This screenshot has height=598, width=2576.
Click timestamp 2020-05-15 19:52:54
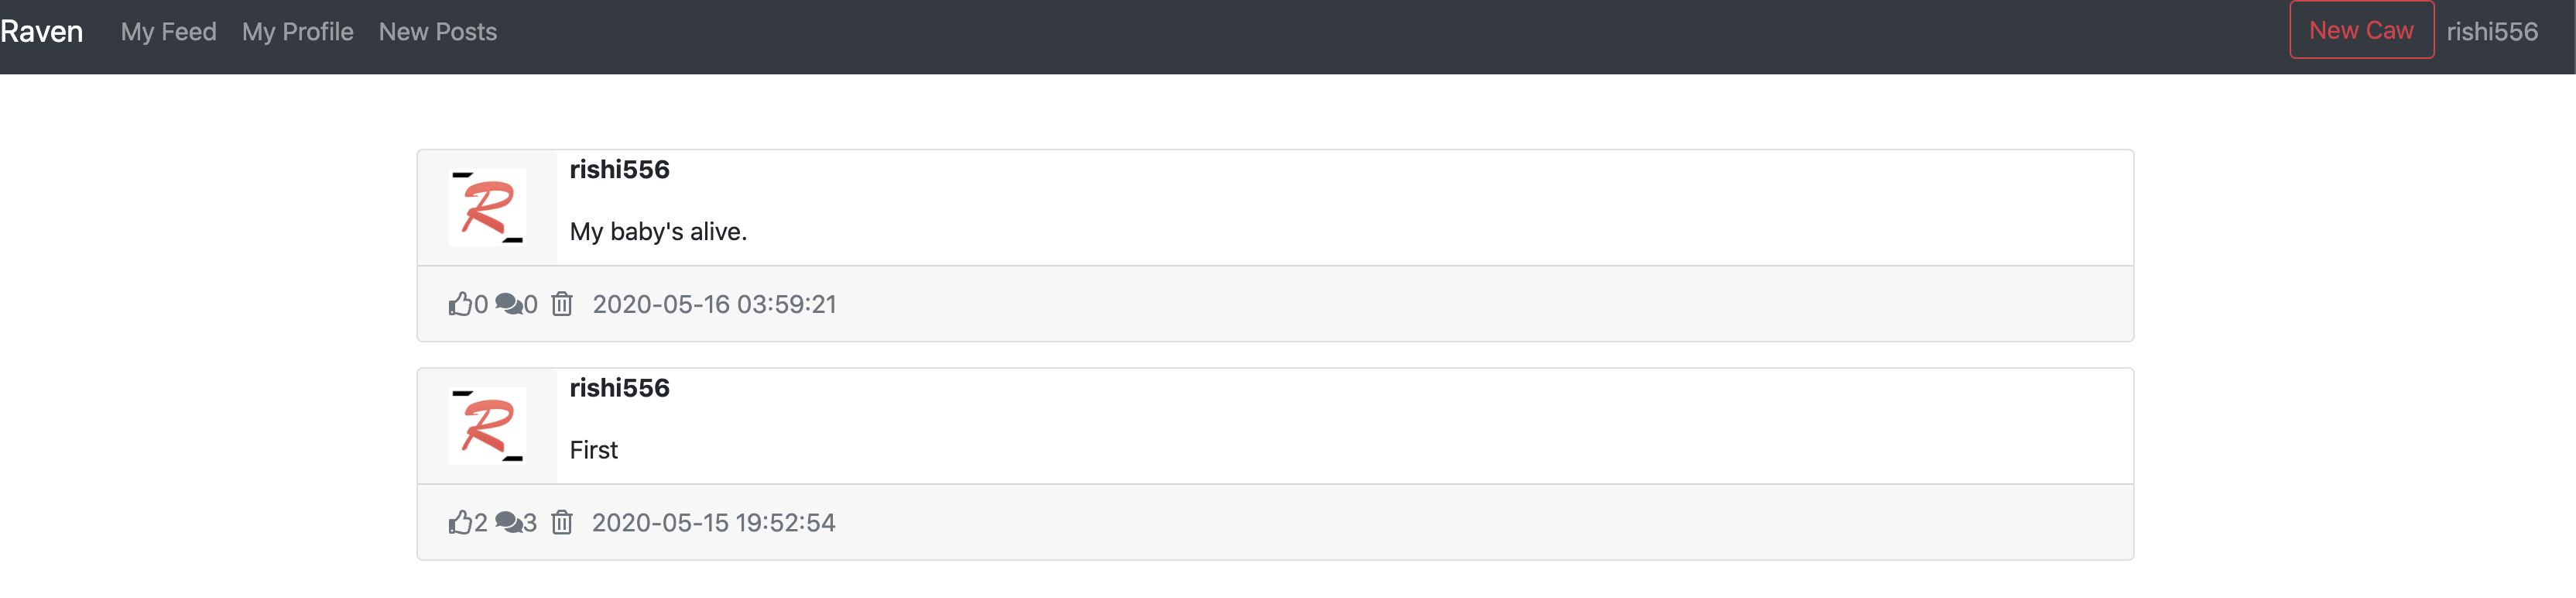coord(714,522)
